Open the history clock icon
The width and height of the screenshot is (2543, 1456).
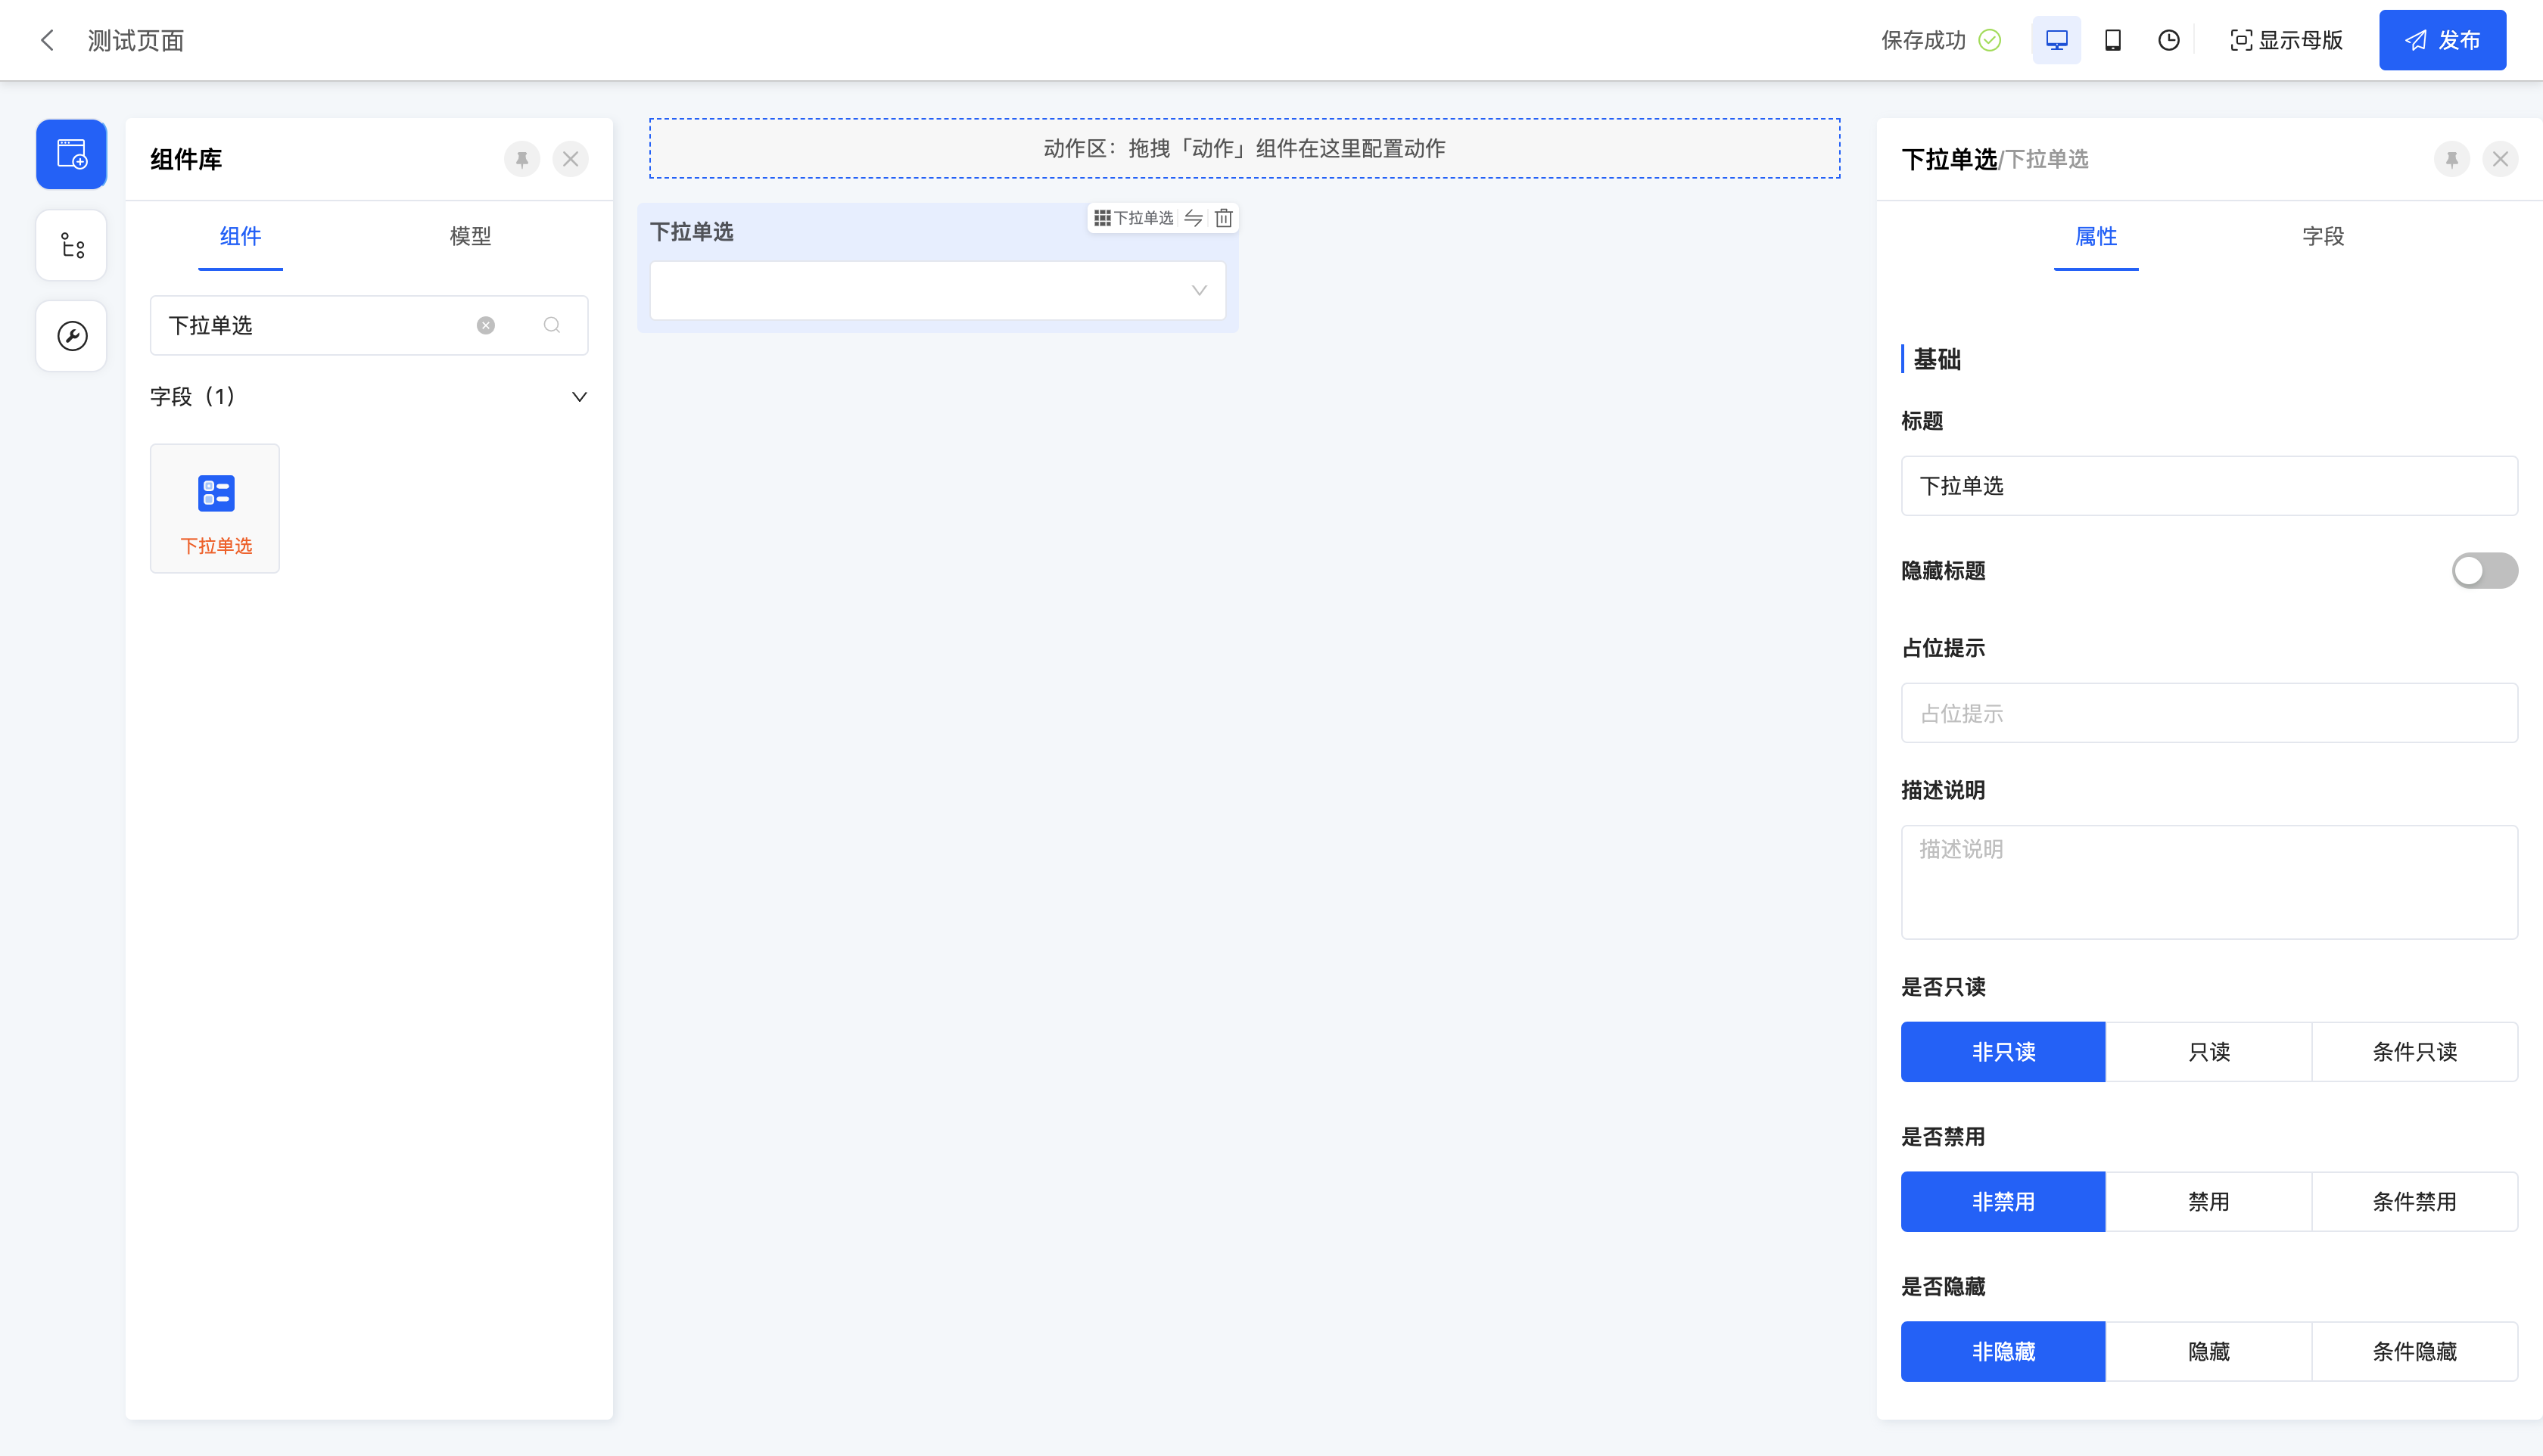click(2168, 40)
